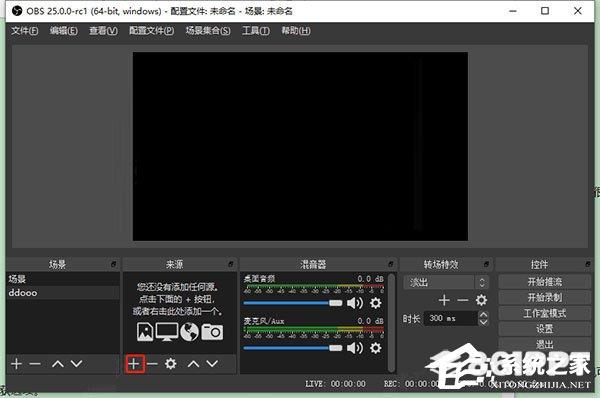Undock the 场景 panel float icon
The width and height of the screenshot is (600, 398).
113,264
